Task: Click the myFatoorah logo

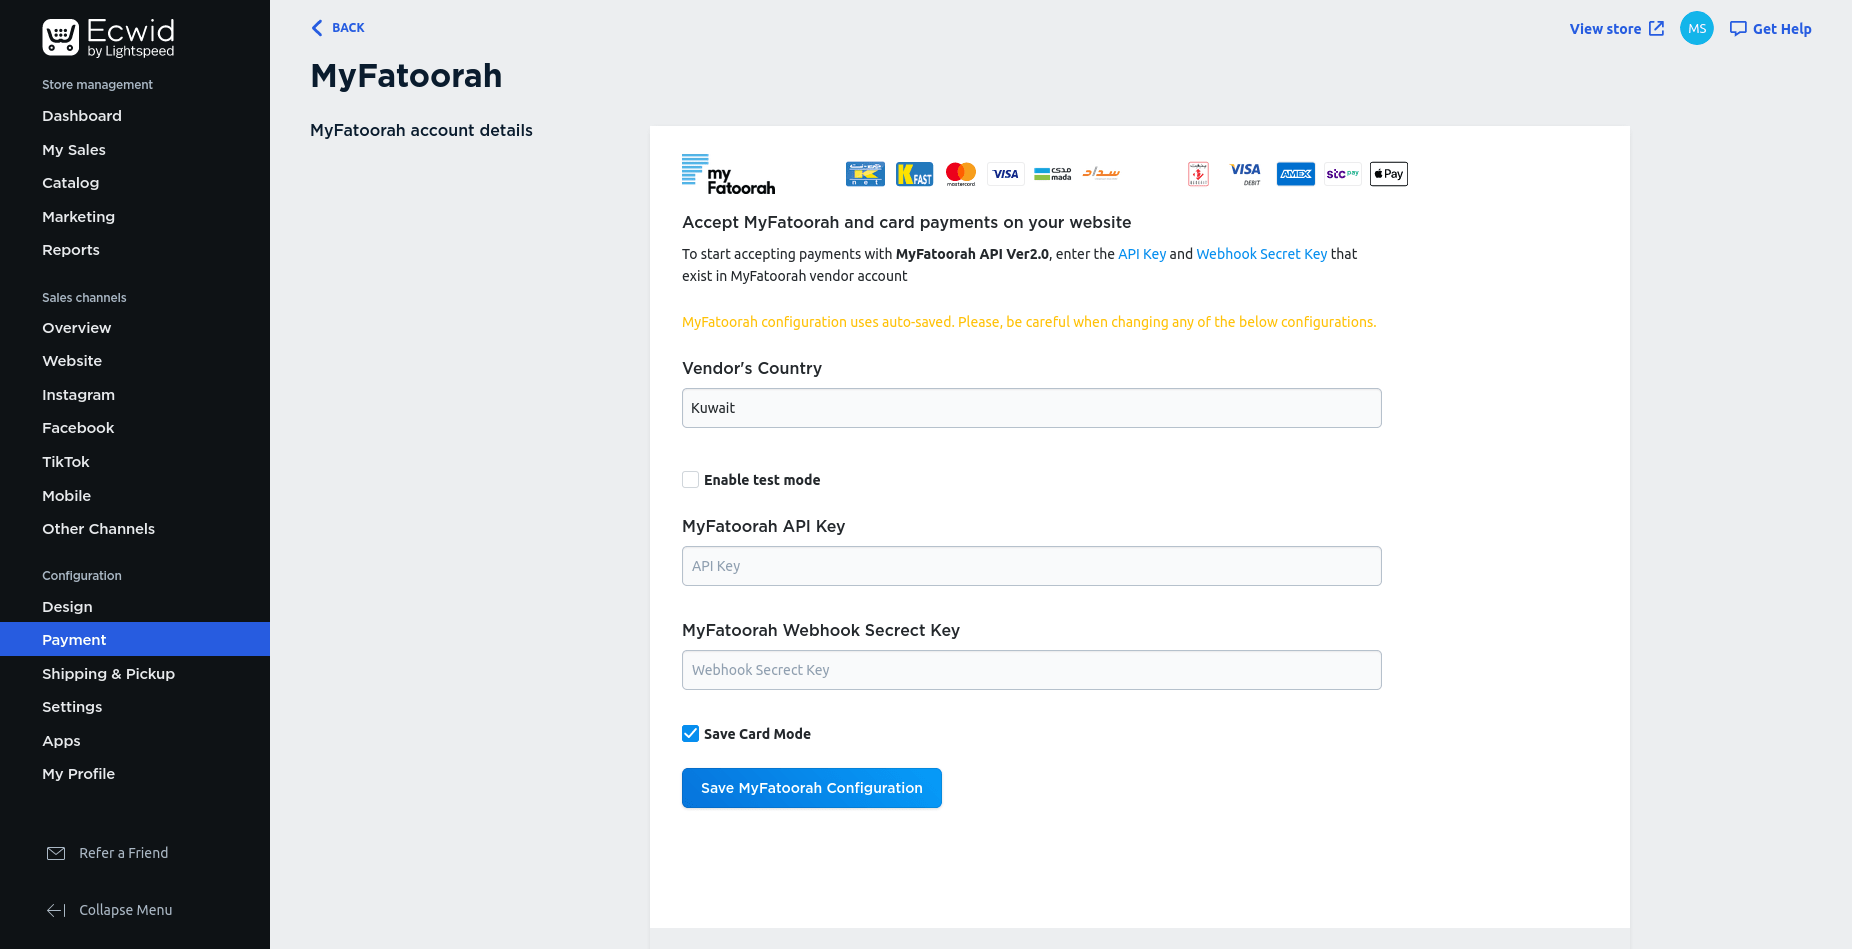Action: click(x=729, y=174)
